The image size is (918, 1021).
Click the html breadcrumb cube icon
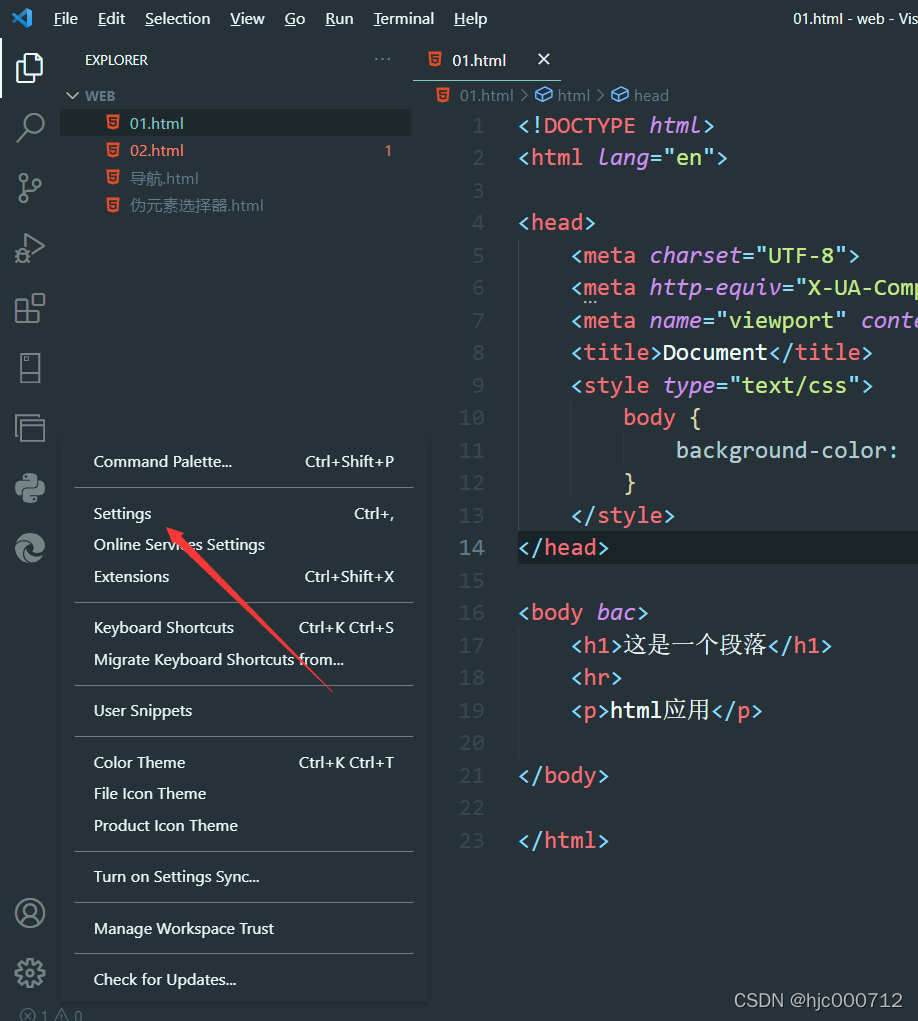544,95
